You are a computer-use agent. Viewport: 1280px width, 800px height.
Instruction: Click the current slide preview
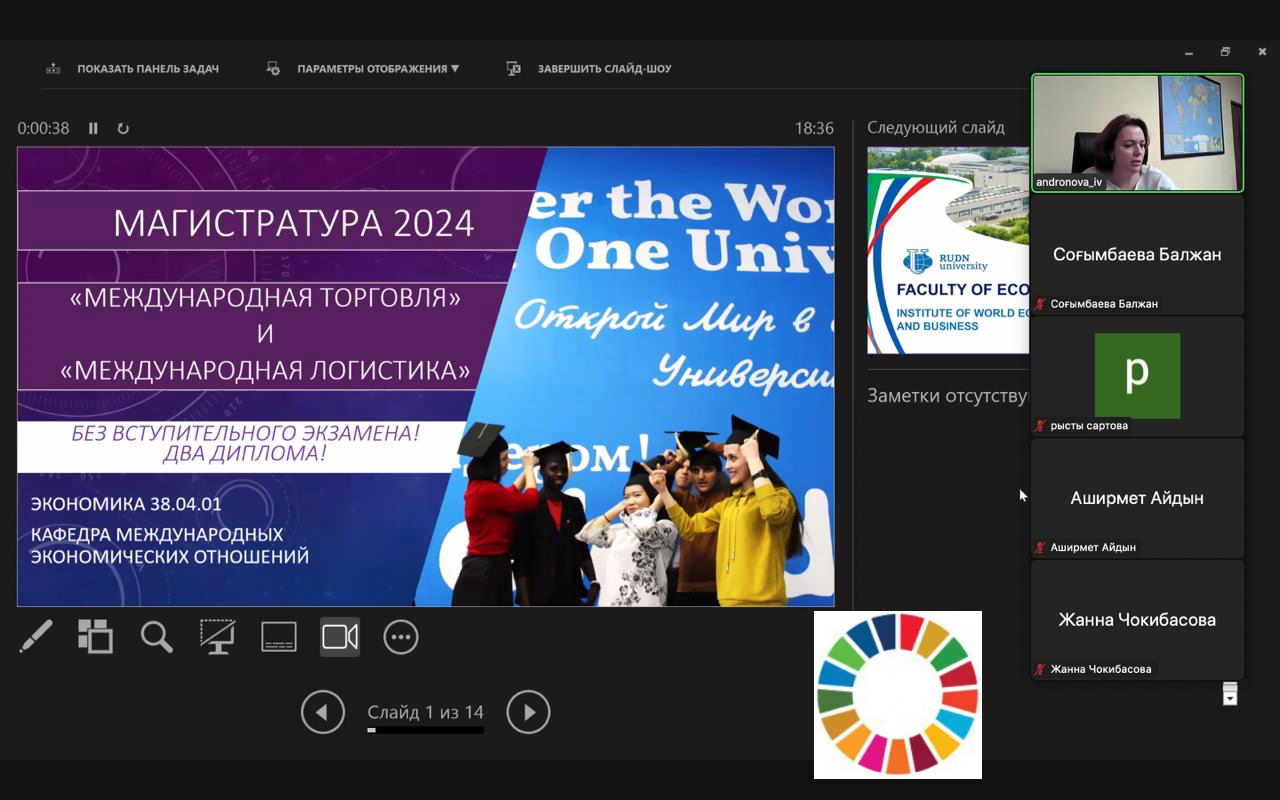pyautogui.click(x=426, y=376)
